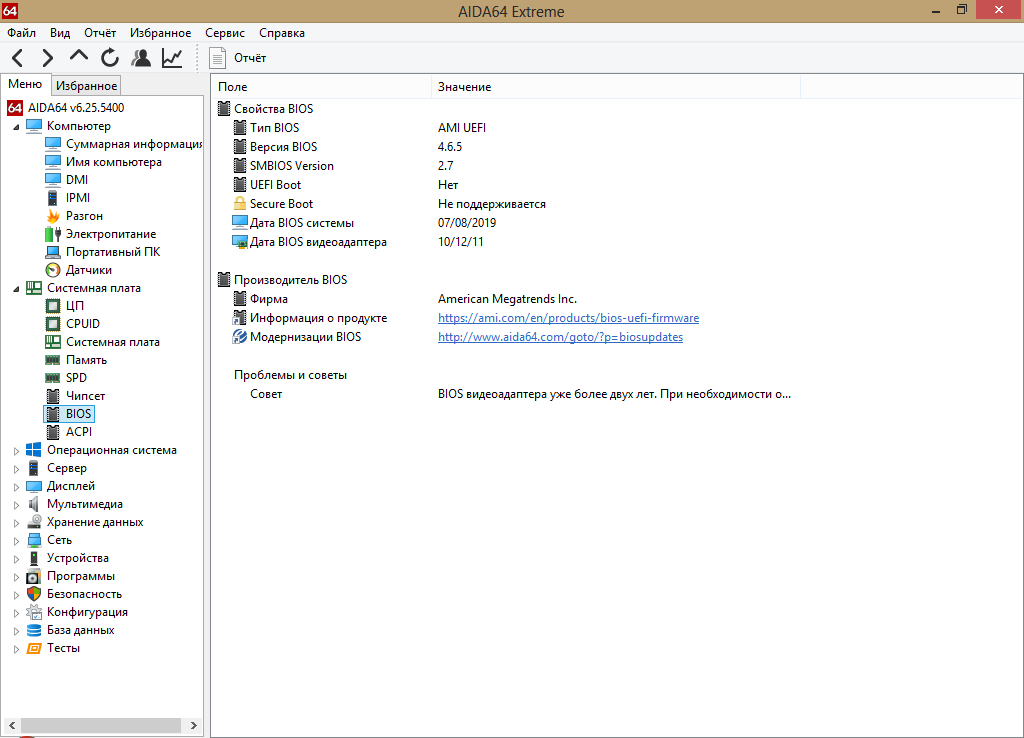Sort by the Значение column header
Image resolution: width=1024 pixels, height=738 pixels.
click(616, 87)
